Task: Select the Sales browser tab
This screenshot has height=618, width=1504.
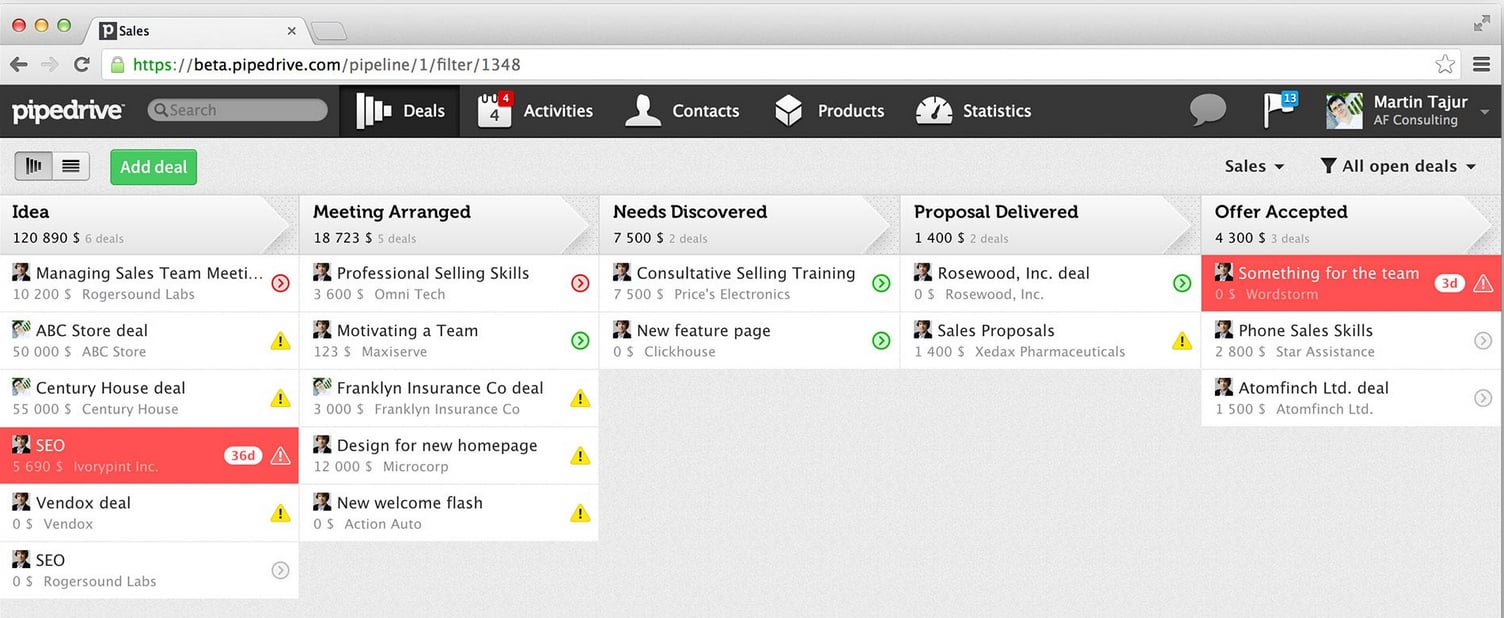Action: pos(195,31)
